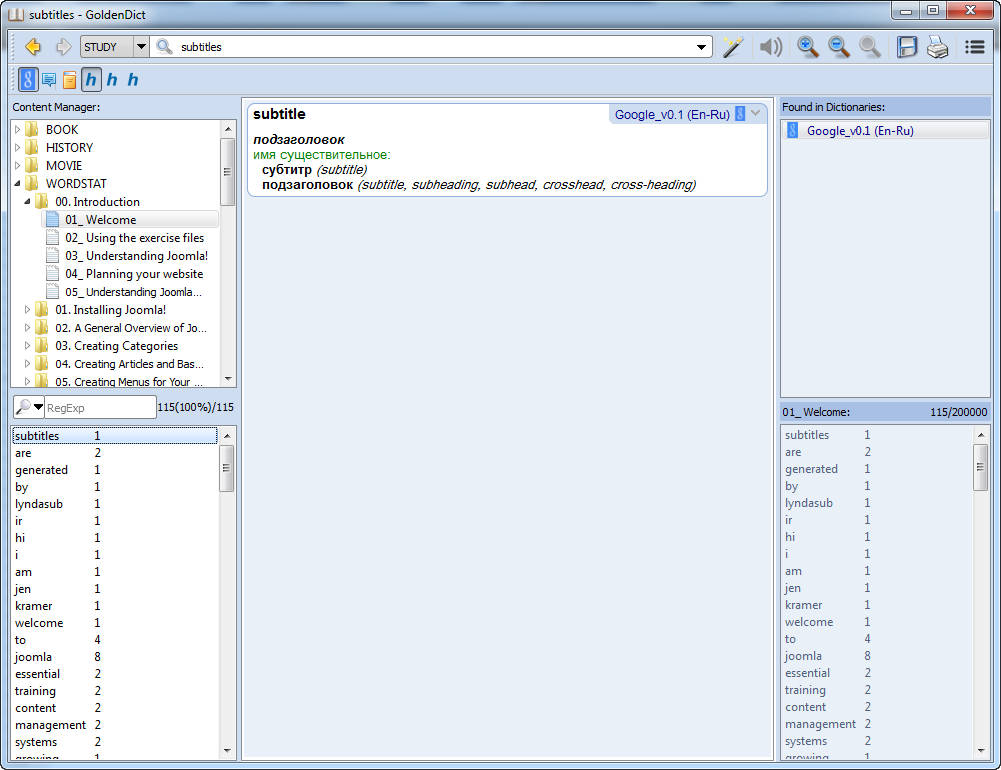Click the HISTORY folder icon
The image size is (1001, 770).
point(32,147)
